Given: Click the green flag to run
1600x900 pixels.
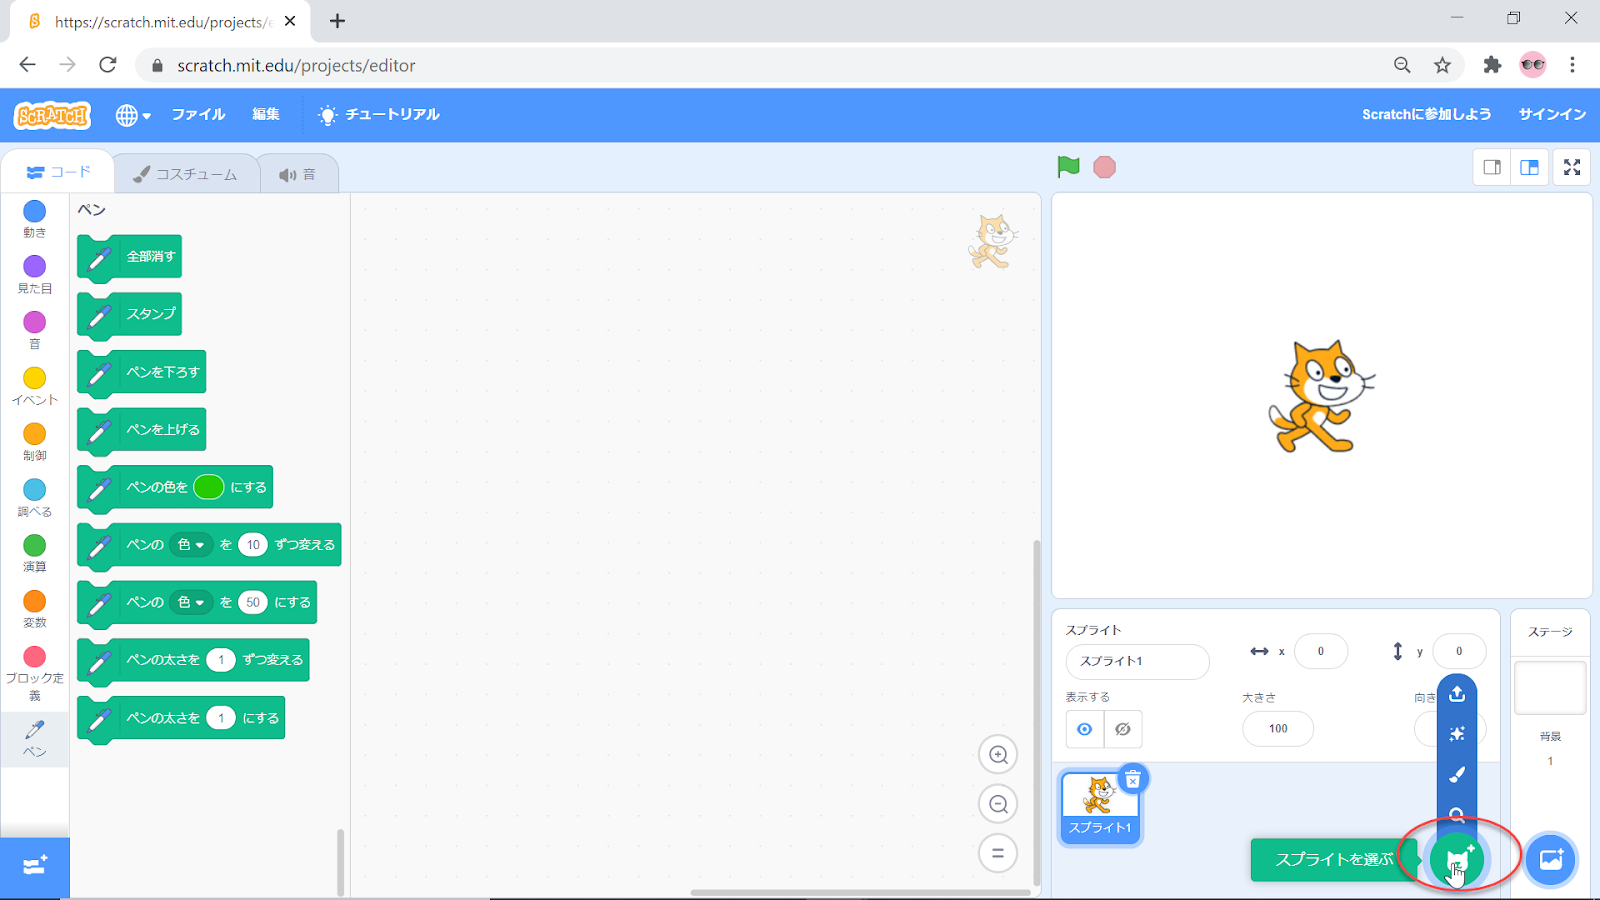Looking at the screenshot, I should [1068, 167].
